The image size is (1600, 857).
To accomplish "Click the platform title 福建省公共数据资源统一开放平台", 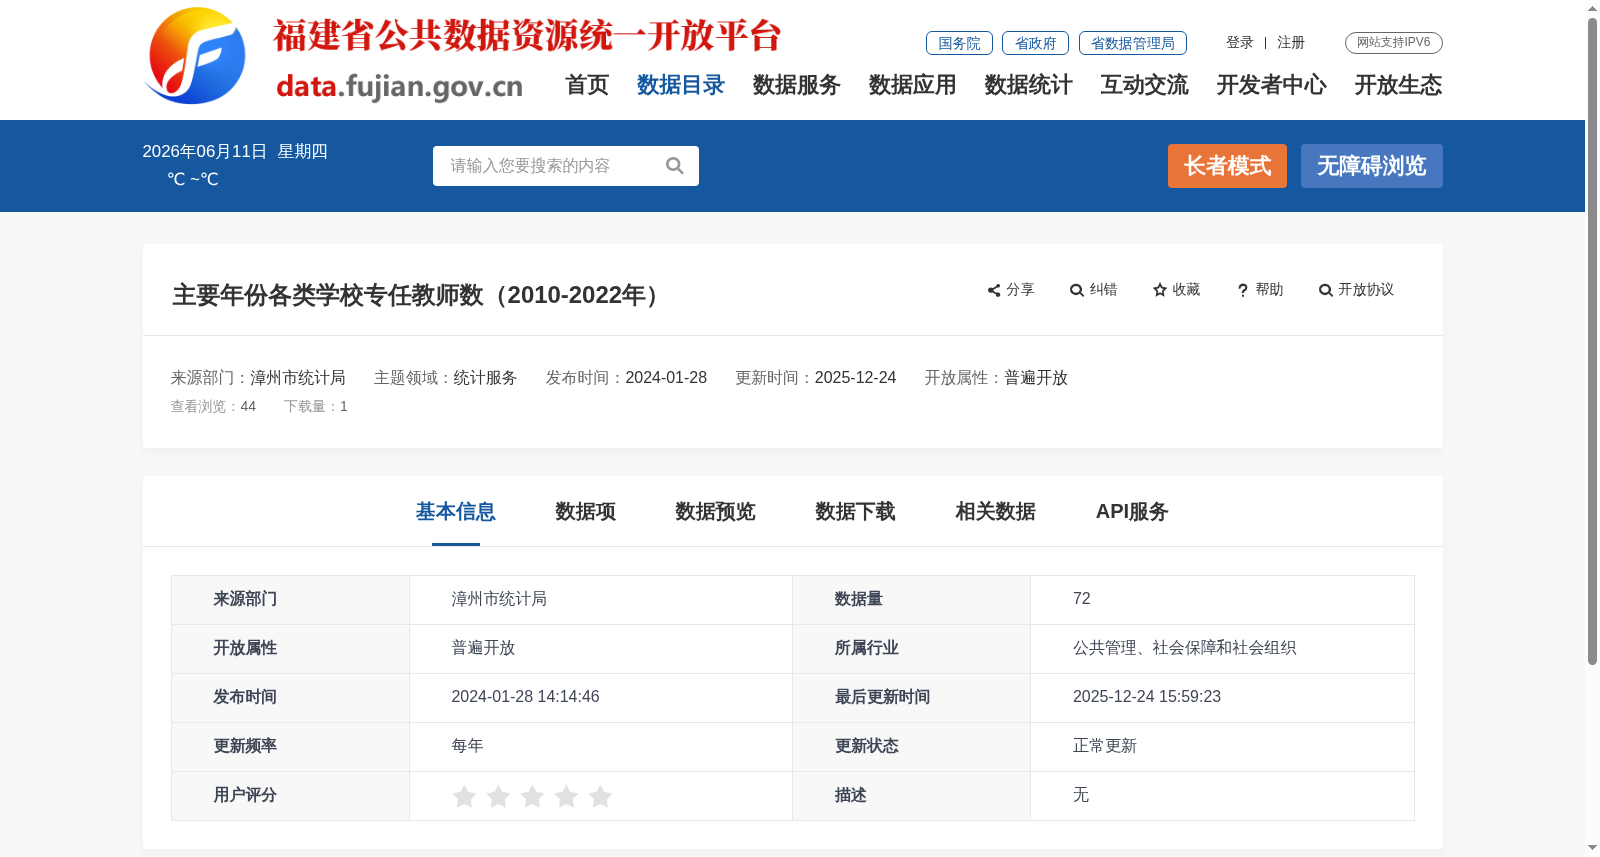I will (x=527, y=36).
